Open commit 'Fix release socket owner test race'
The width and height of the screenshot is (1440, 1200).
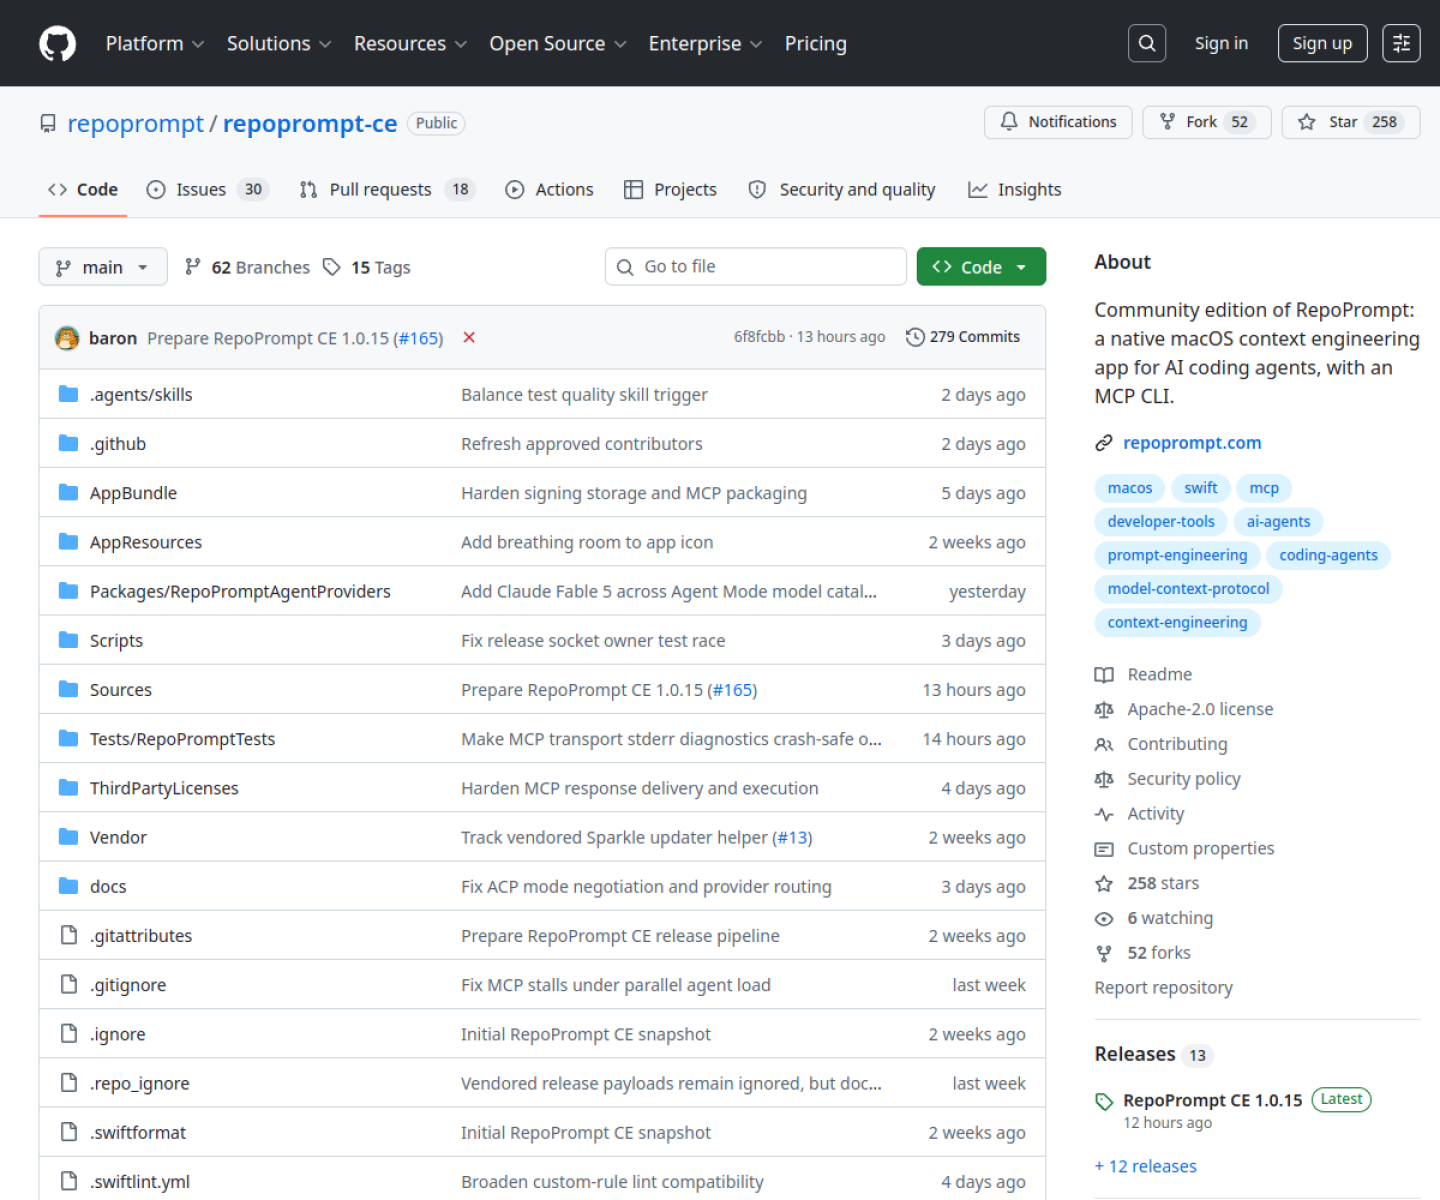point(593,640)
